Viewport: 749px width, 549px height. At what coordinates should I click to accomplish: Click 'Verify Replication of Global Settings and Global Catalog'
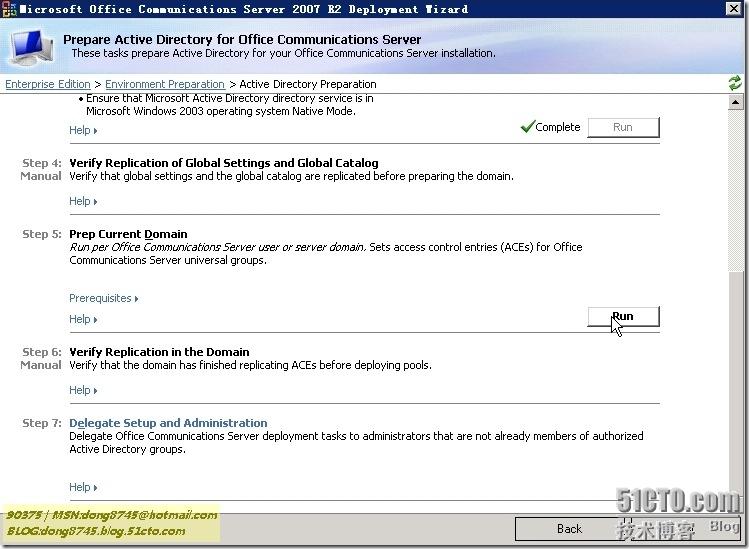point(224,163)
